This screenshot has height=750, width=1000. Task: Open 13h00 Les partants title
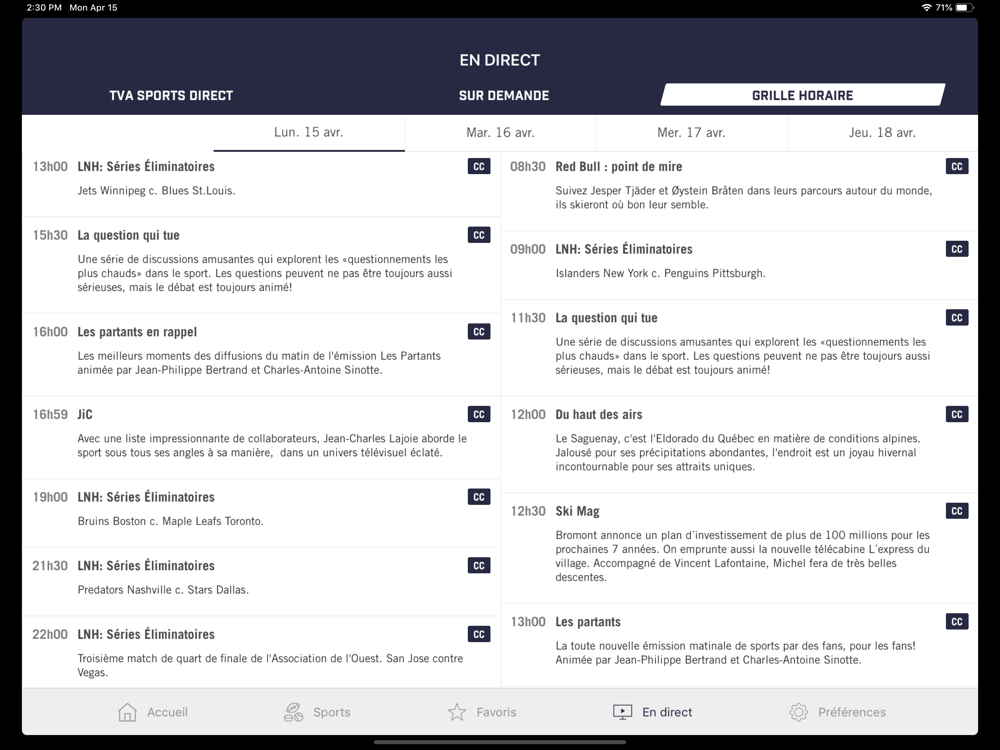click(x=588, y=622)
